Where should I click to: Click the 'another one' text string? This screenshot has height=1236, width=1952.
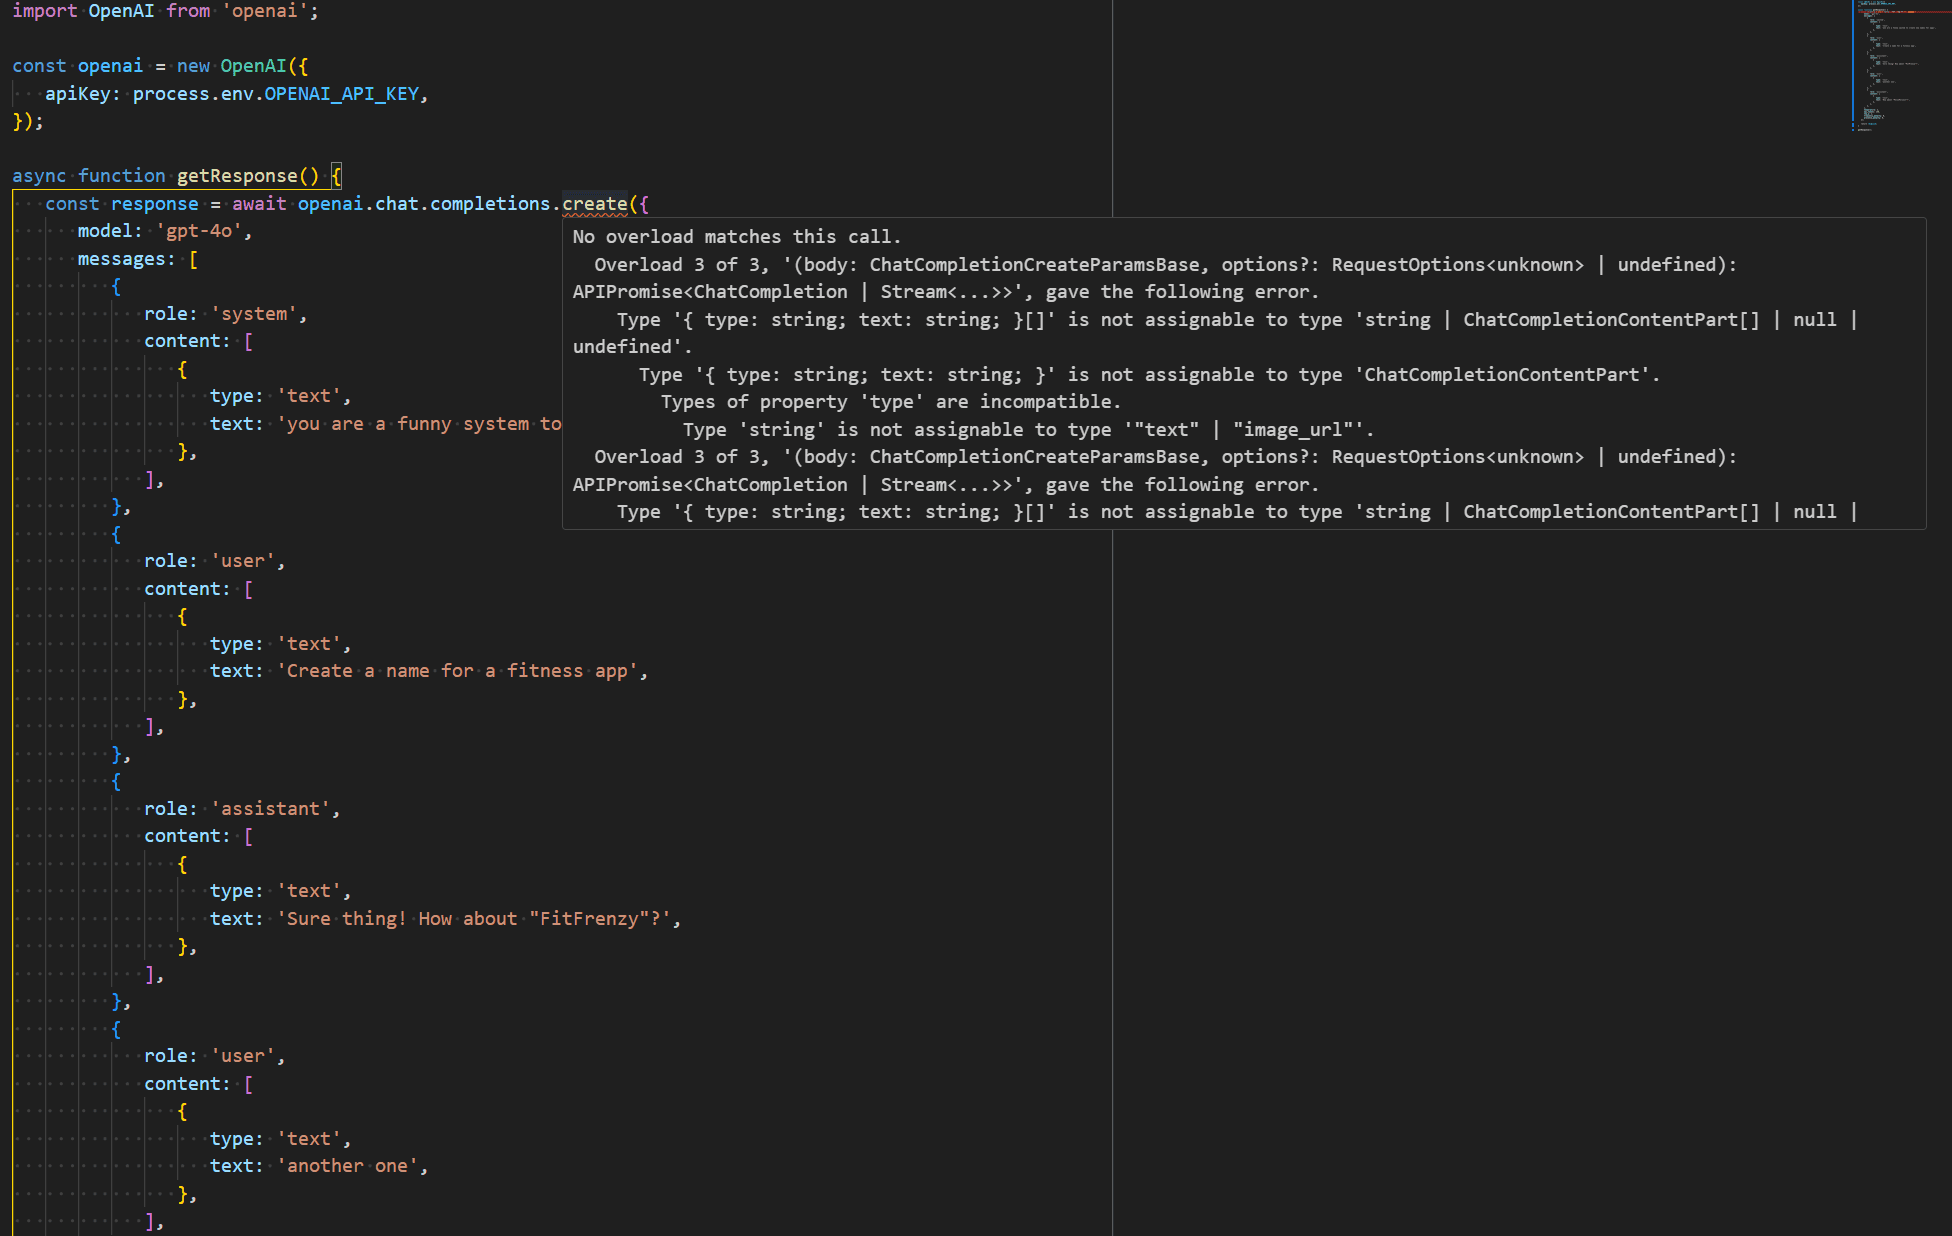(347, 1166)
